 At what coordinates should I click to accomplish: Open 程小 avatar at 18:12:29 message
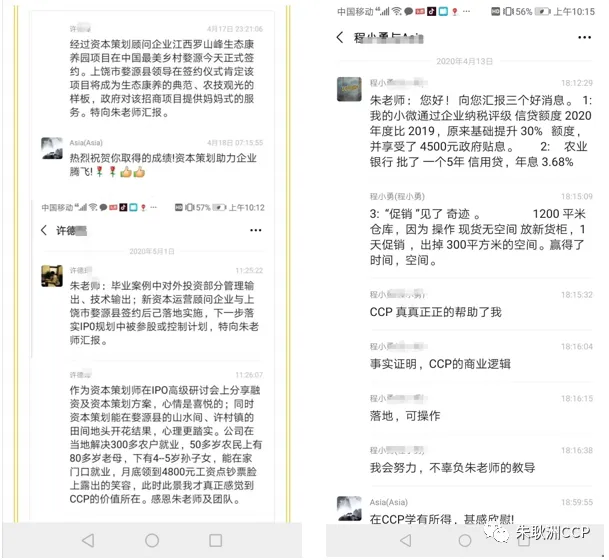[349, 89]
